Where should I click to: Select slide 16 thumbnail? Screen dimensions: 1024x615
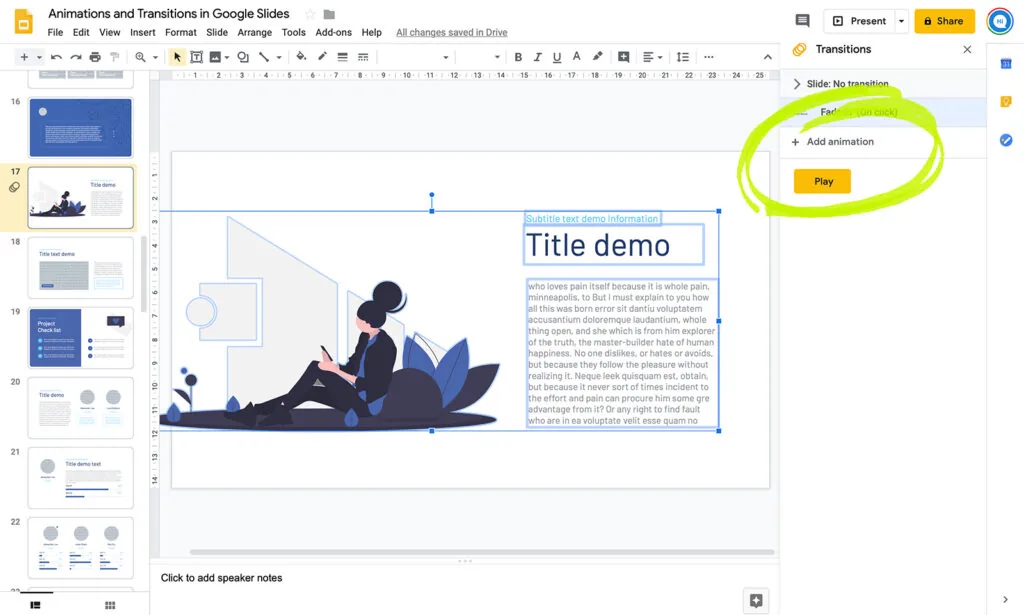pyautogui.click(x=80, y=128)
